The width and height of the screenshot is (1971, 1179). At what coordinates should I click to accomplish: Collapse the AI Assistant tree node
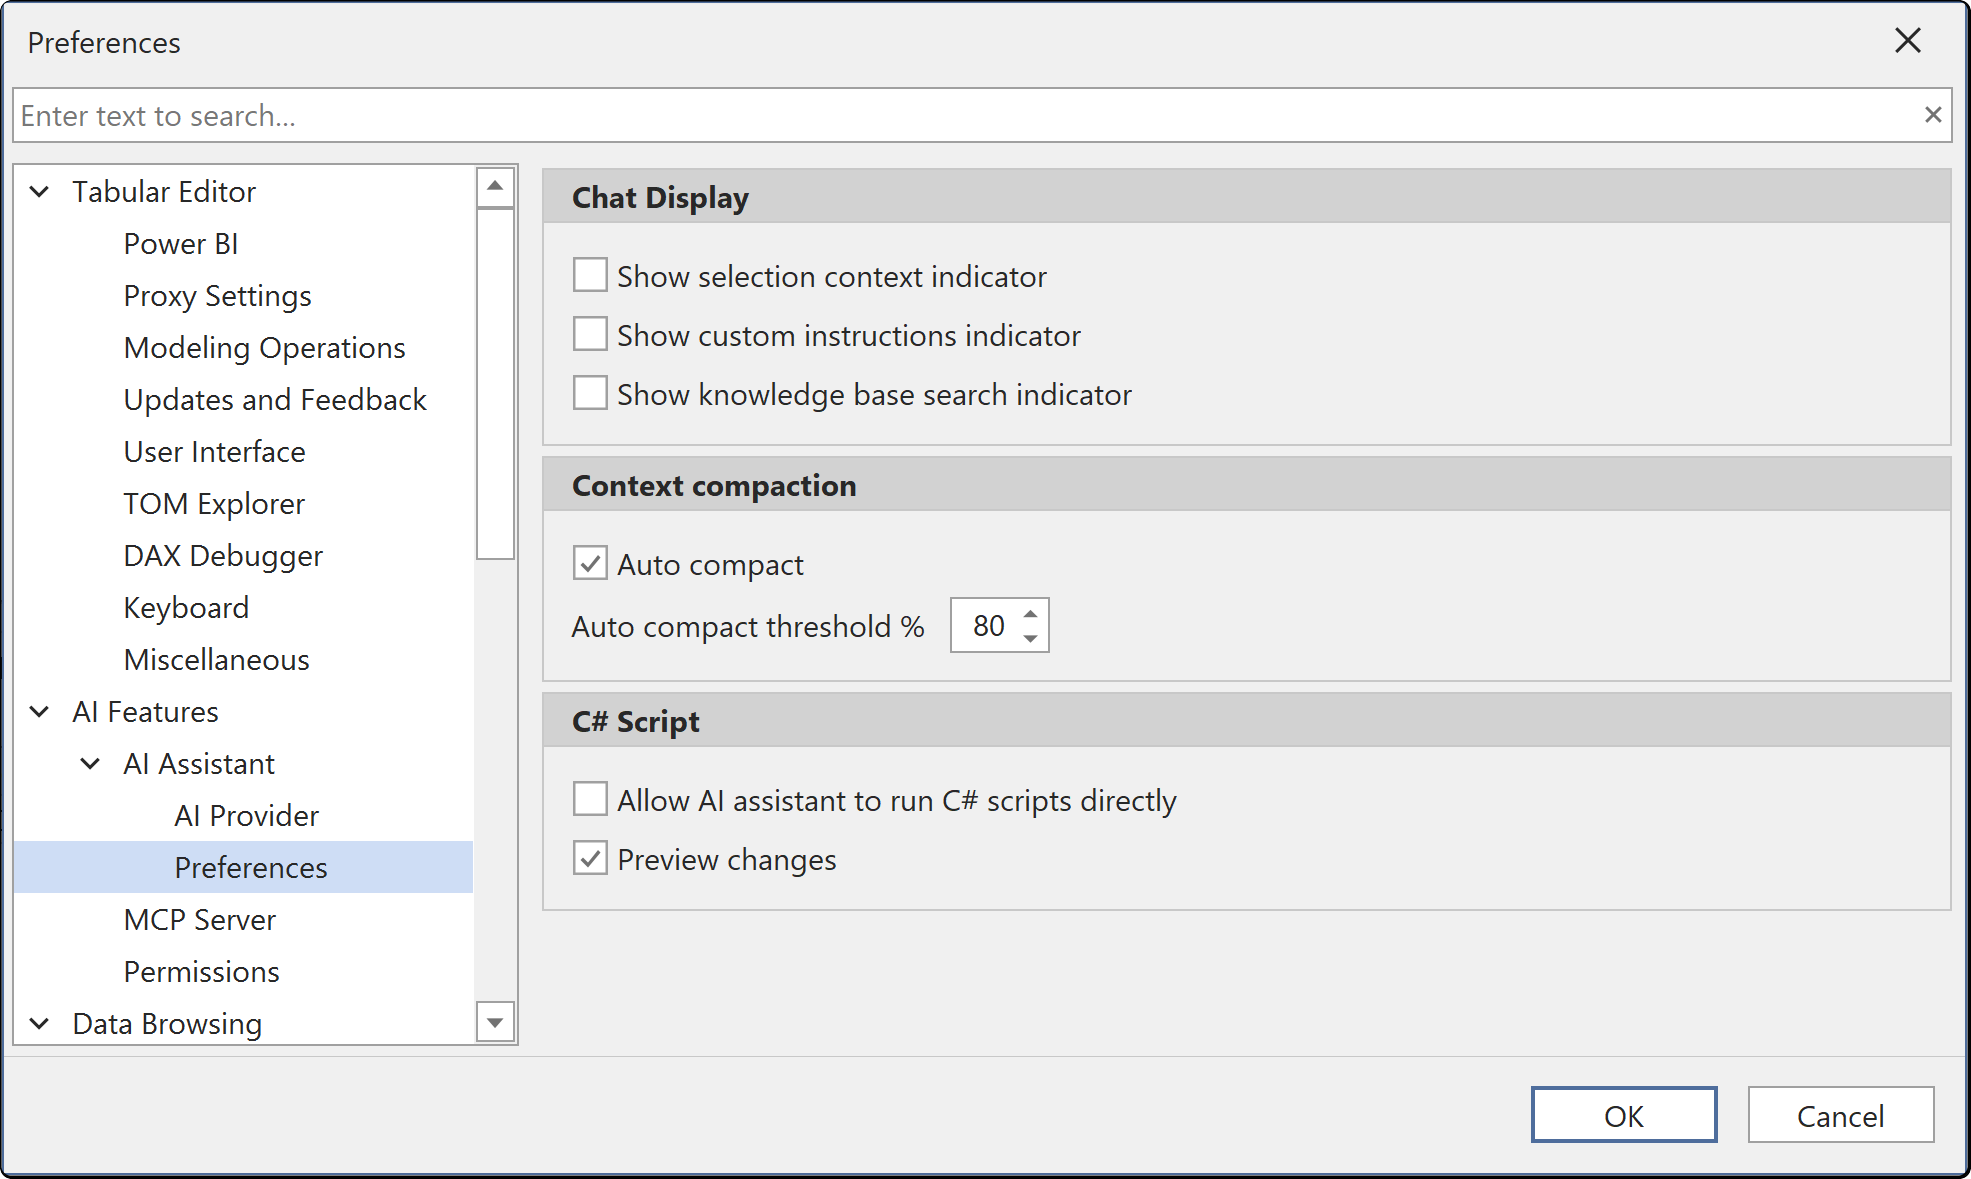tap(90, 763)
